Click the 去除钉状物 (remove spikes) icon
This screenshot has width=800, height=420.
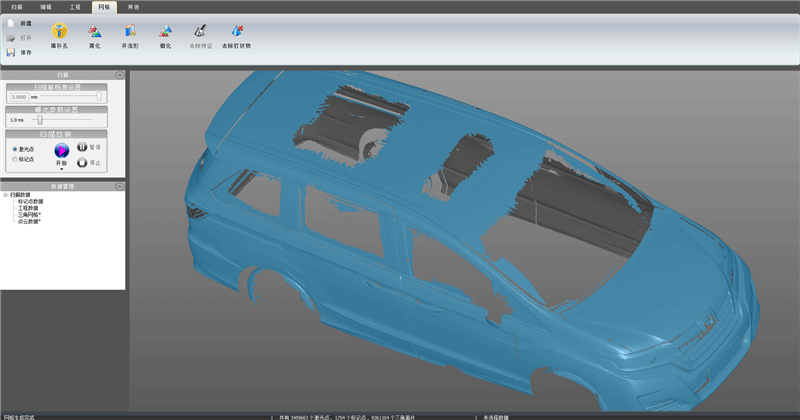[x=236, y=32]
